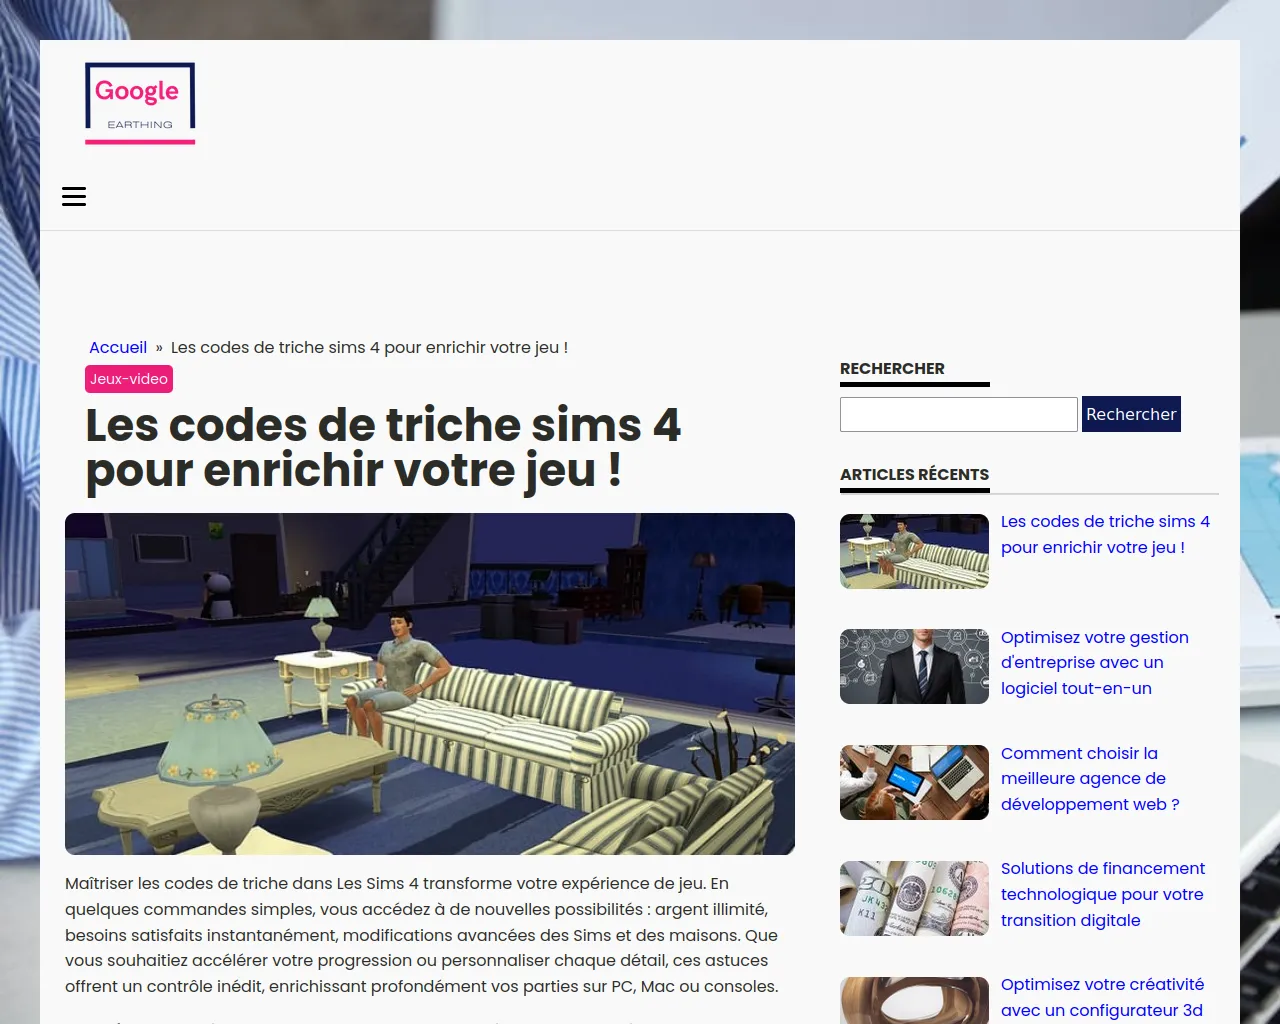Screen dimensions: 1280x1024
Task: Open 'Comment choisir la meilleure agence' article
Action: [1090, 779]
